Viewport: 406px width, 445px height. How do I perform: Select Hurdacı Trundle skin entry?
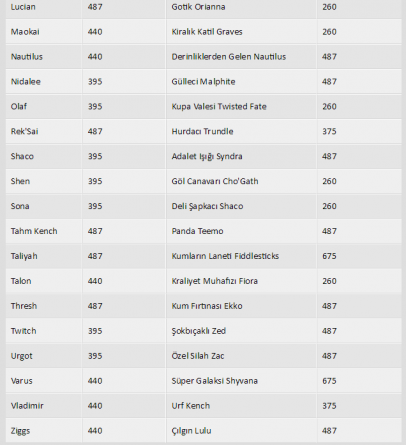[x=202, y=132]
